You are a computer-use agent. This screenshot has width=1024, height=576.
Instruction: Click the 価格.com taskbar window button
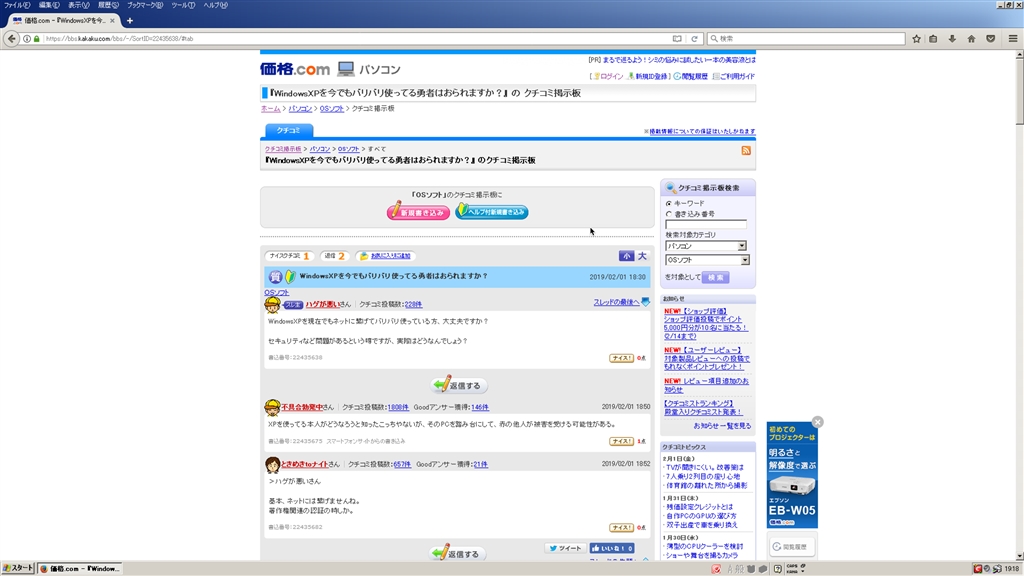click(79, 569)
